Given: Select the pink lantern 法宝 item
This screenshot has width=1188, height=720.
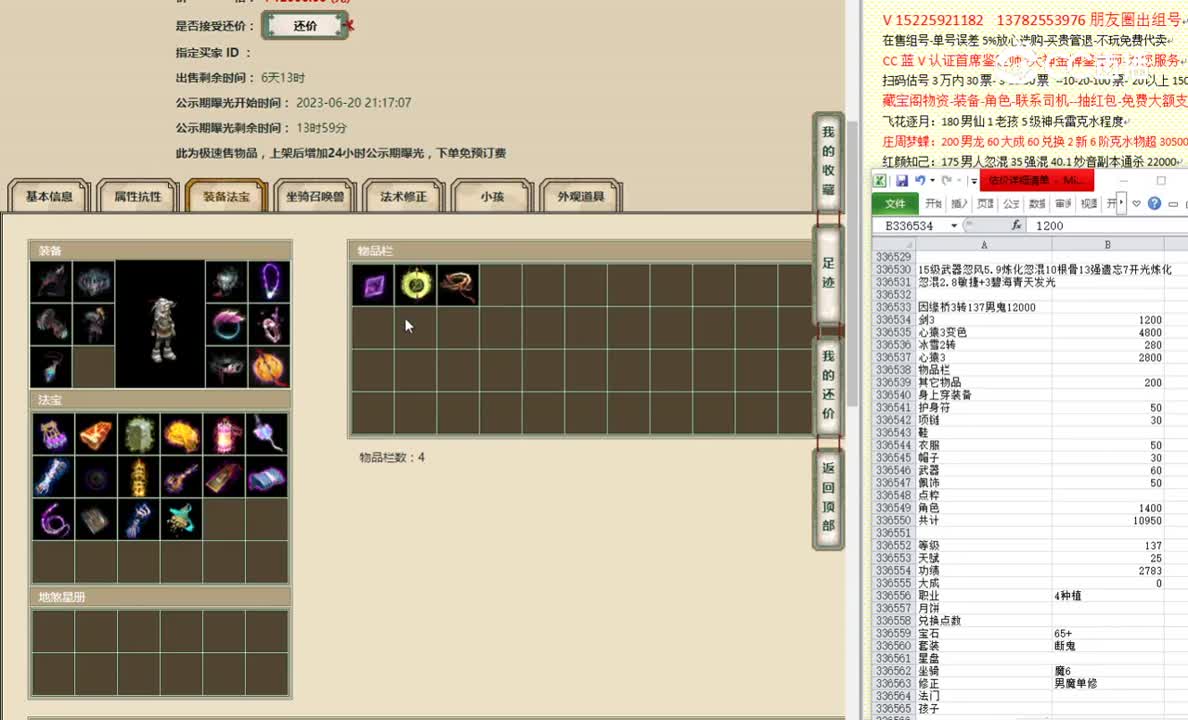Looking at the screenshot, I should pyautogui.click(x=224, y=434).
